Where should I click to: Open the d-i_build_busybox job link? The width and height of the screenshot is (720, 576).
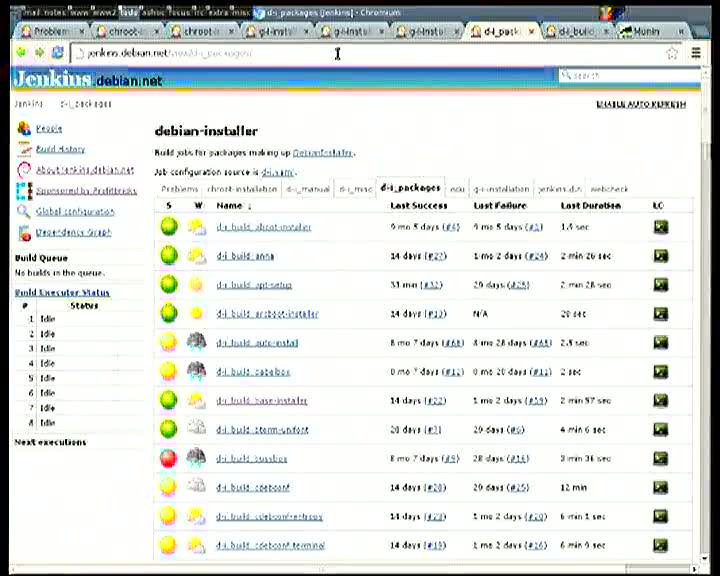tap(252, 458)
